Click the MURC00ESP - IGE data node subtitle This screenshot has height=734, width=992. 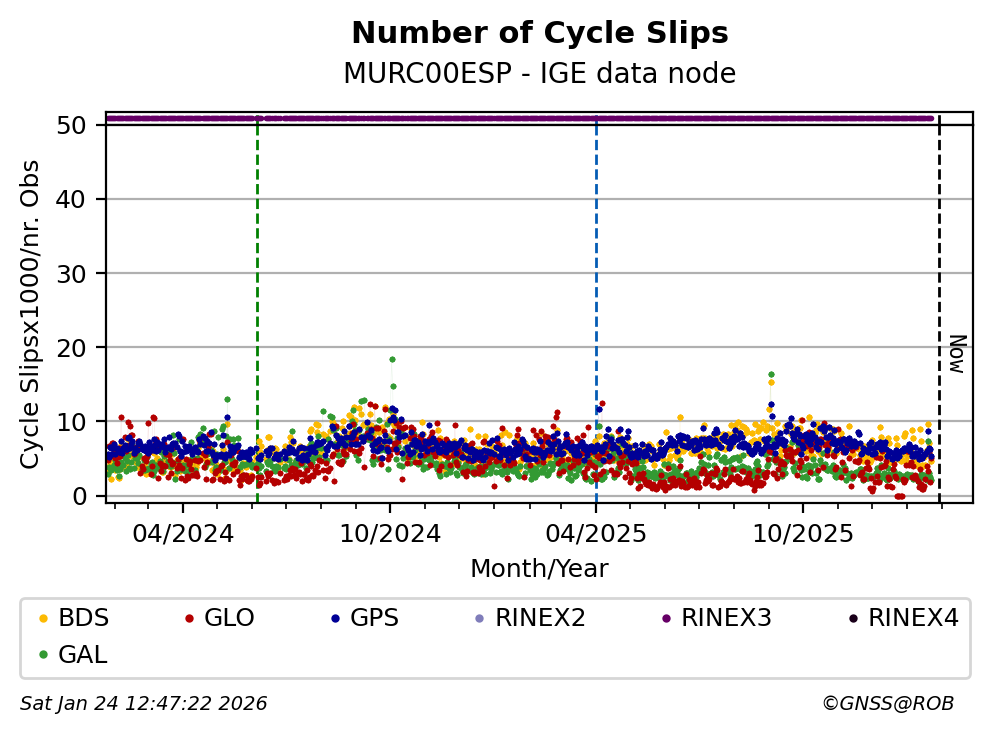click(x=539, y=74)
